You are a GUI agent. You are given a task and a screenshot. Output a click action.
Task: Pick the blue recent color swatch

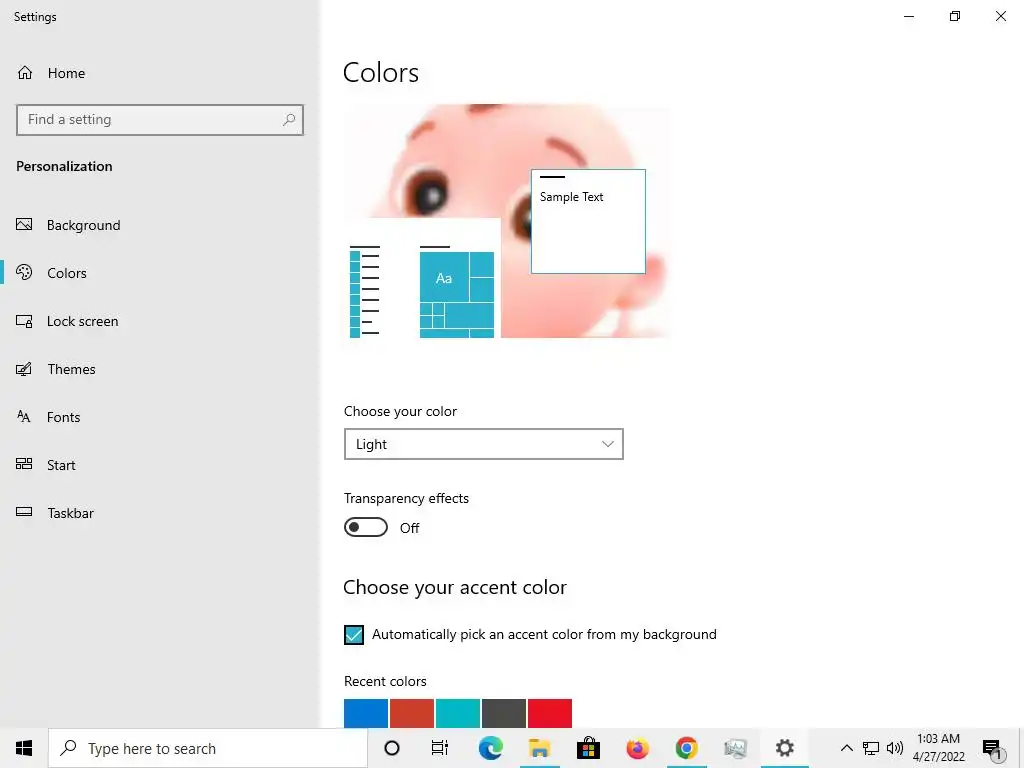coord(366,713)
